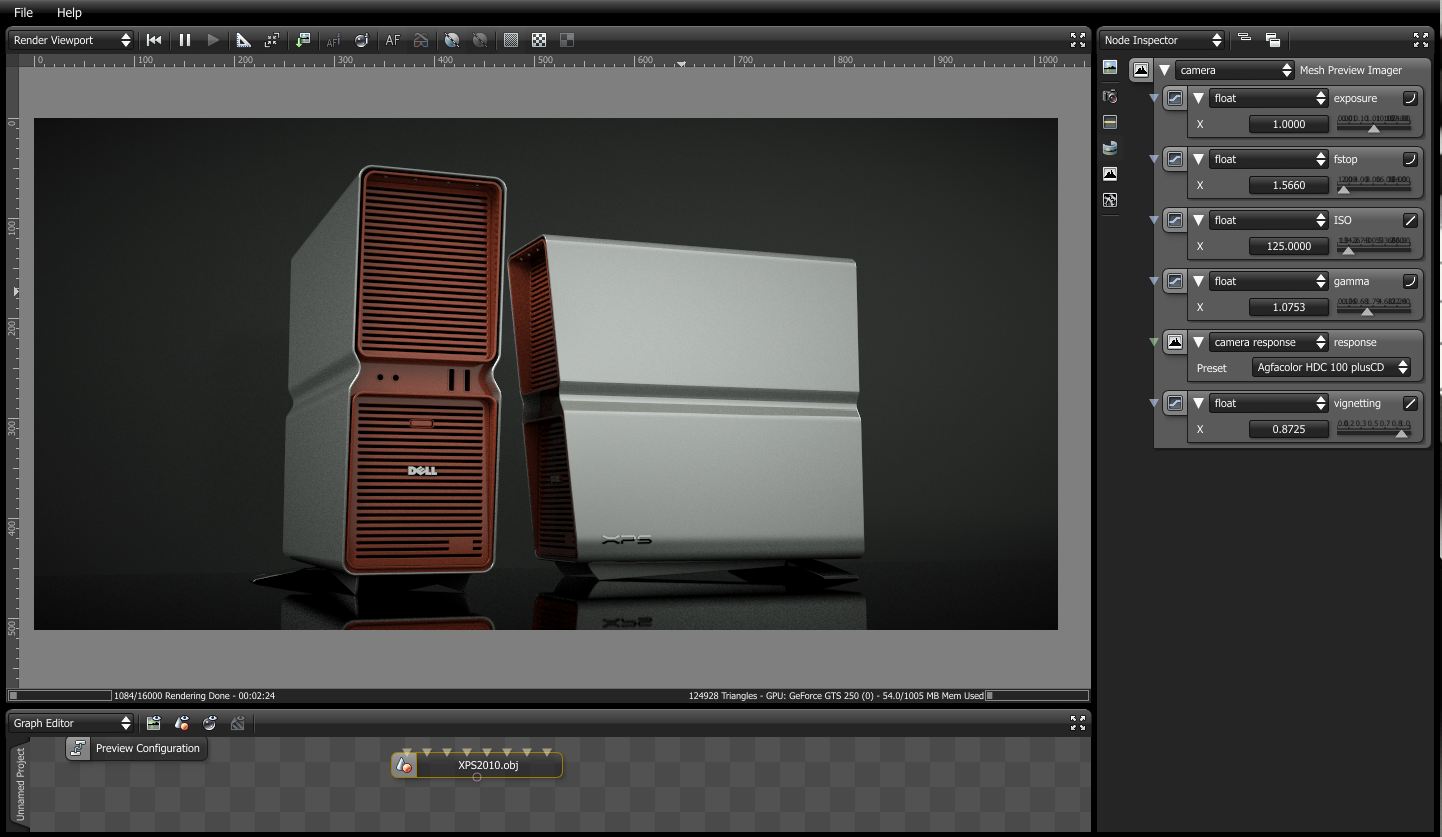Click the rendered Dell XPS image
The image size is (1442, 837).
pos(546,374)
